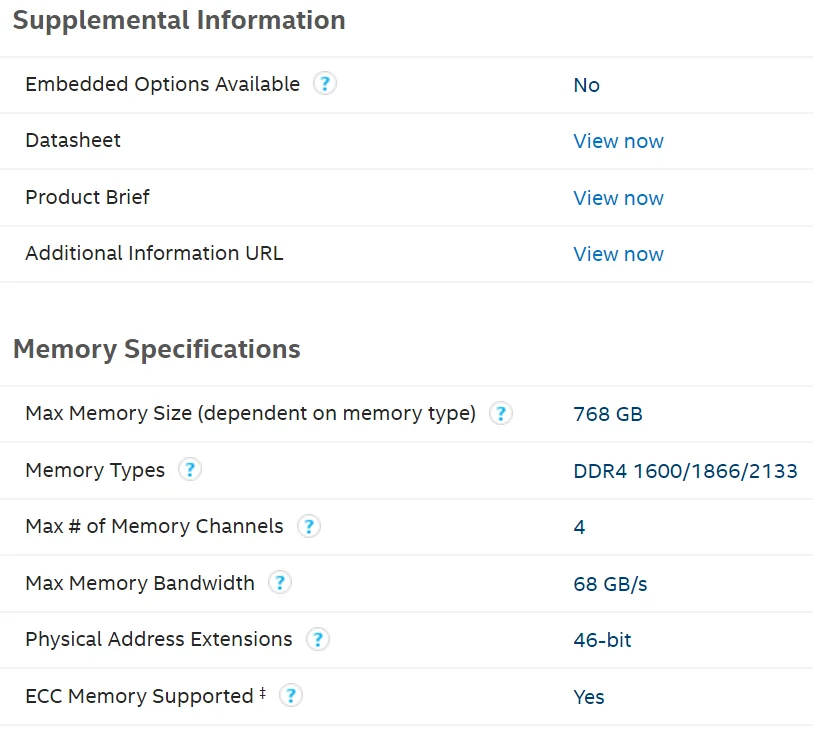Click the 68 GB/s bandwidth value
Image resolution: width=813 pixels, height=738 pixels.
[x=610, y=584]
